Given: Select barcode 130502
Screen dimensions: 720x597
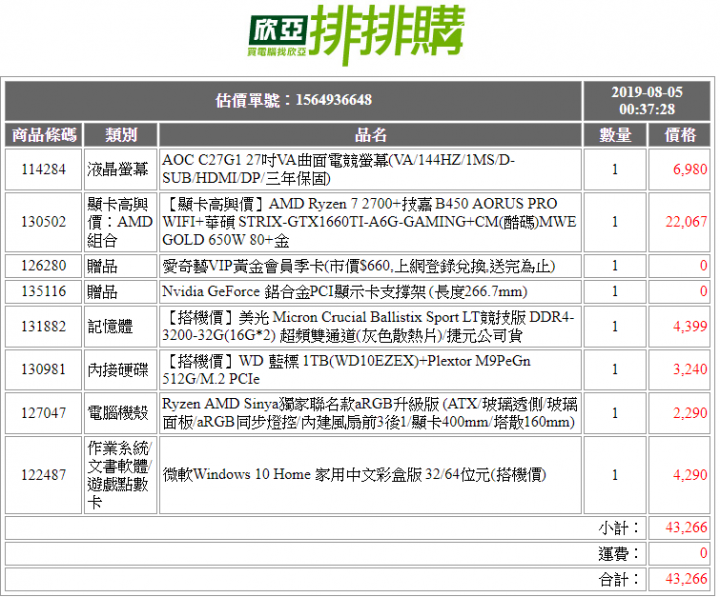Looking at the screenshot, I should [44, 222].
